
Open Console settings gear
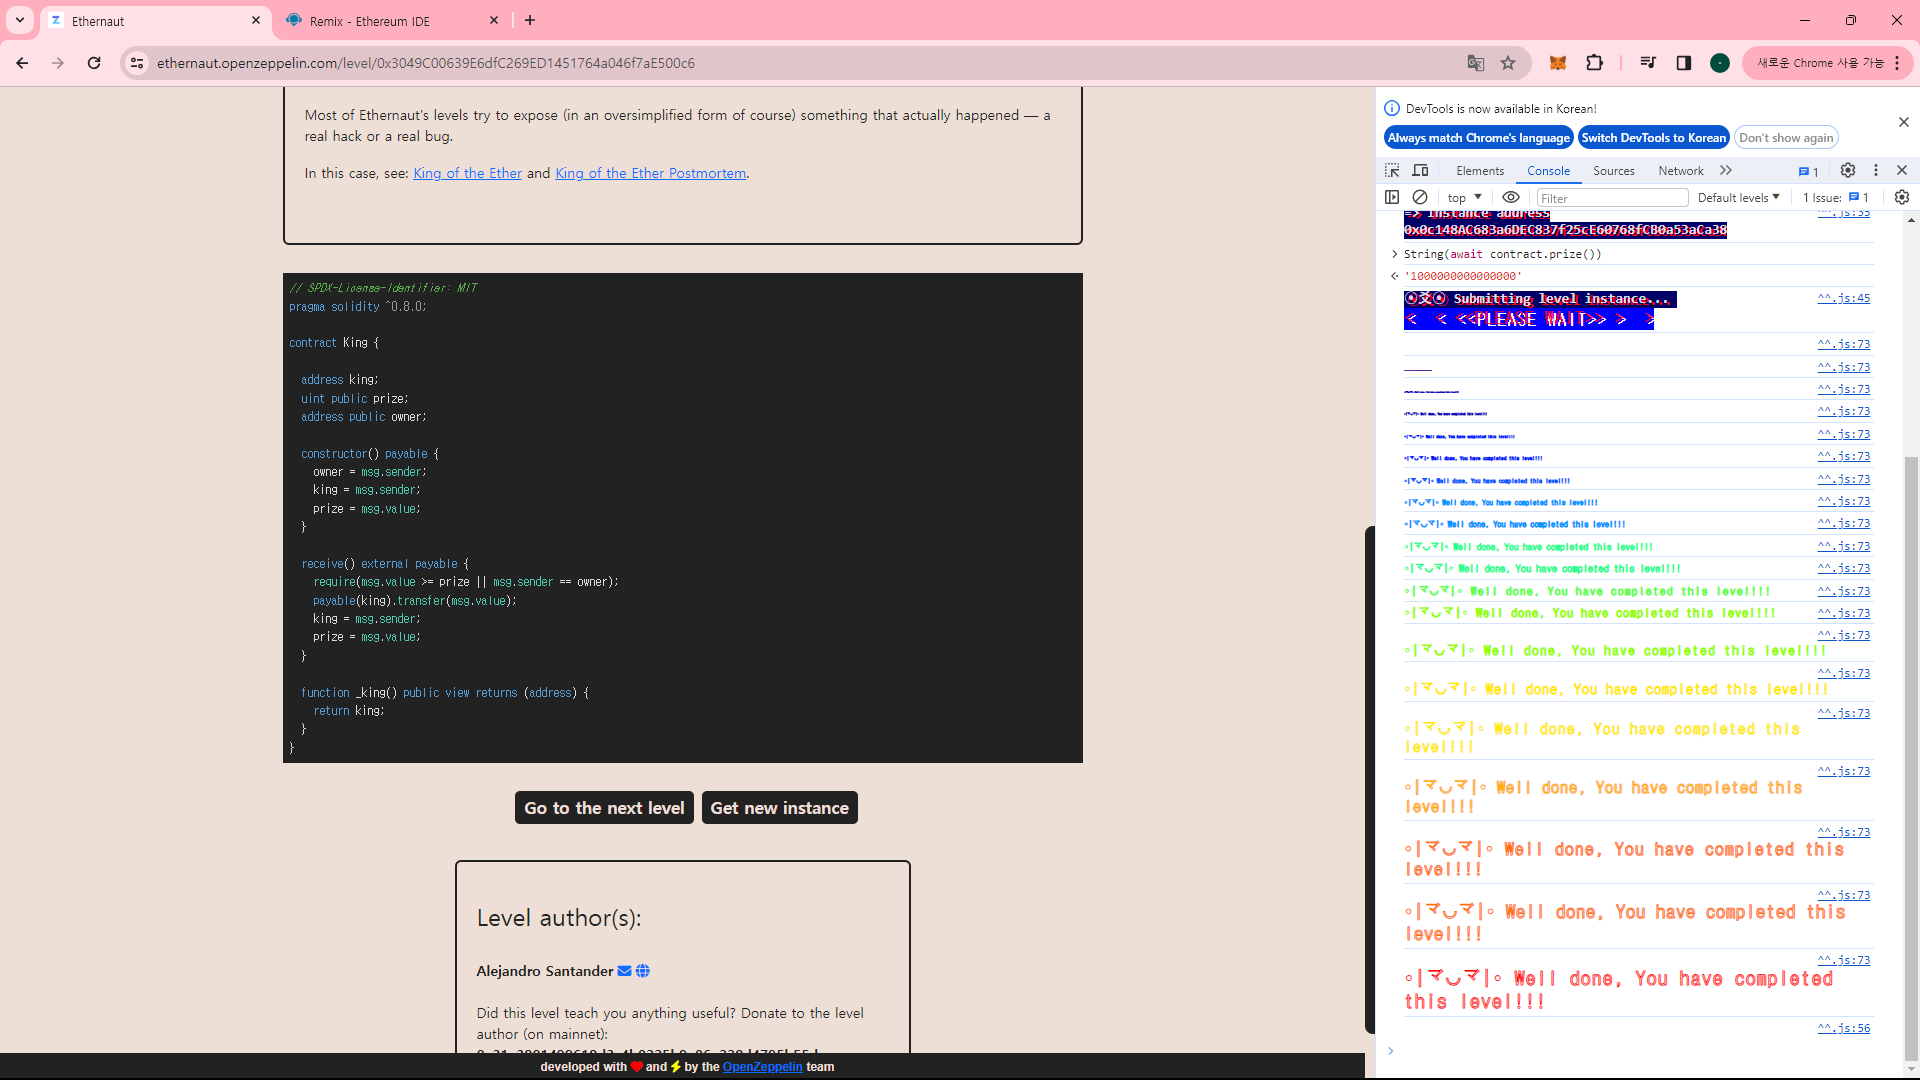(1902, 198)
